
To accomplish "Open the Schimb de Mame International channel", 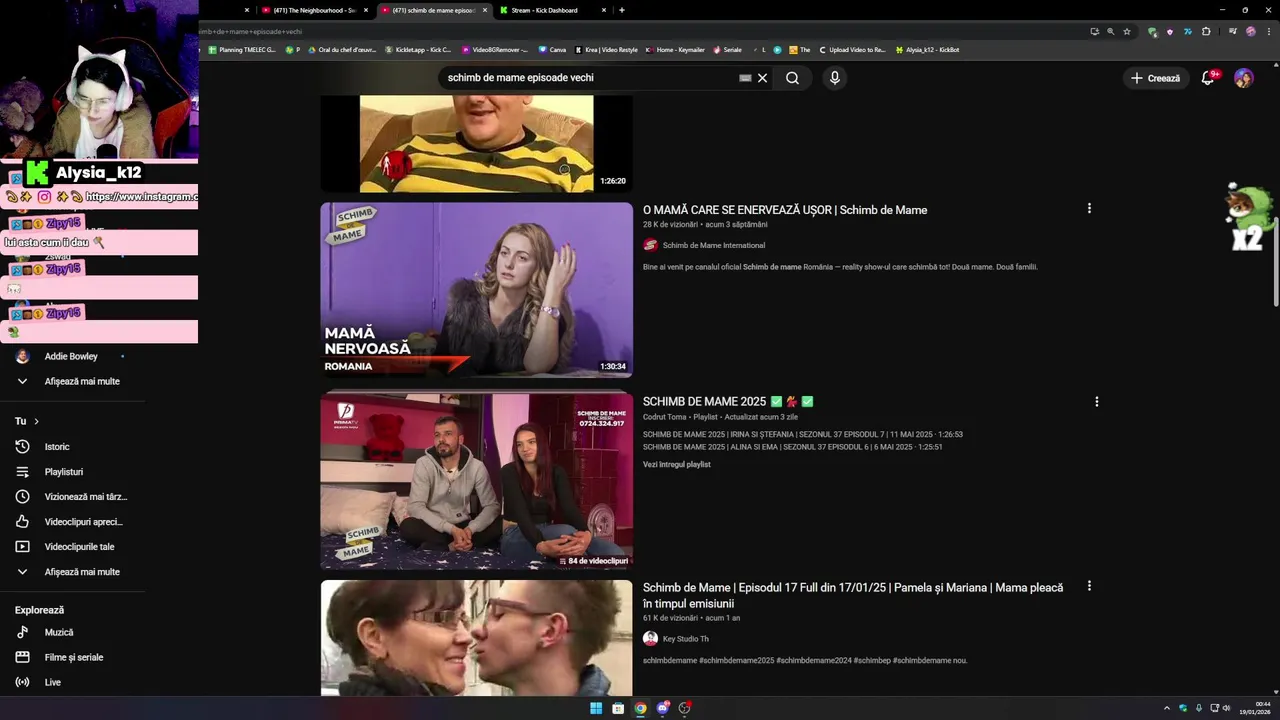I will click(x=713, y=245).
